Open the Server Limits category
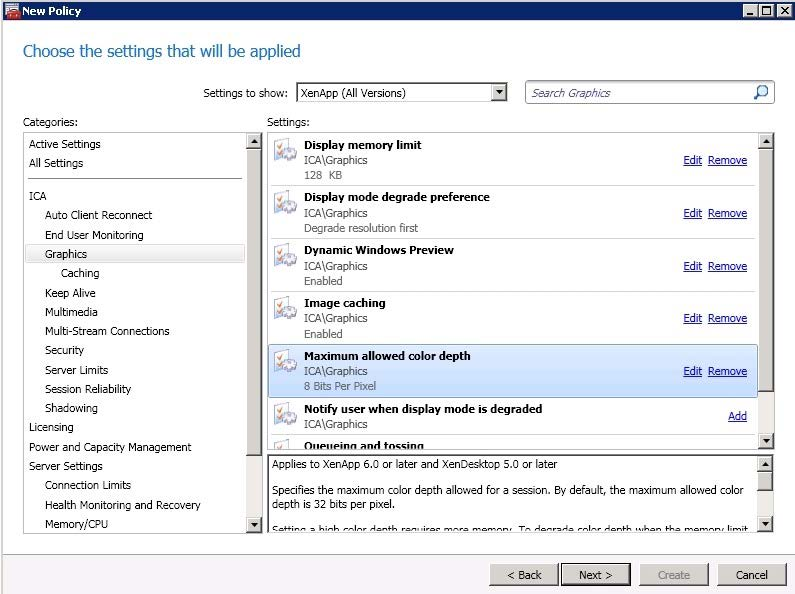 pyautogui.click(x=76, y=370)
